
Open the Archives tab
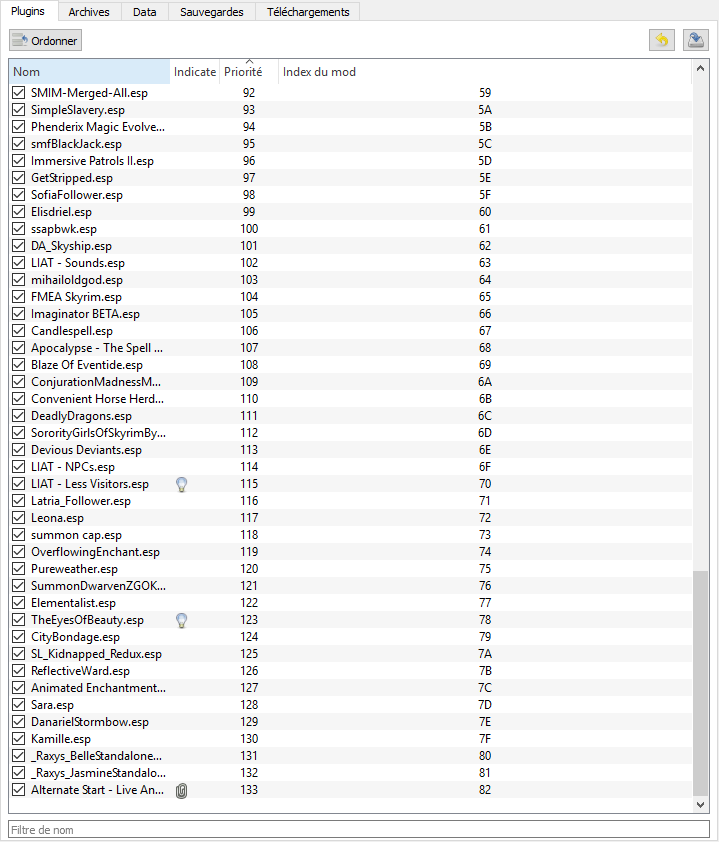click(x=89, y=12)
